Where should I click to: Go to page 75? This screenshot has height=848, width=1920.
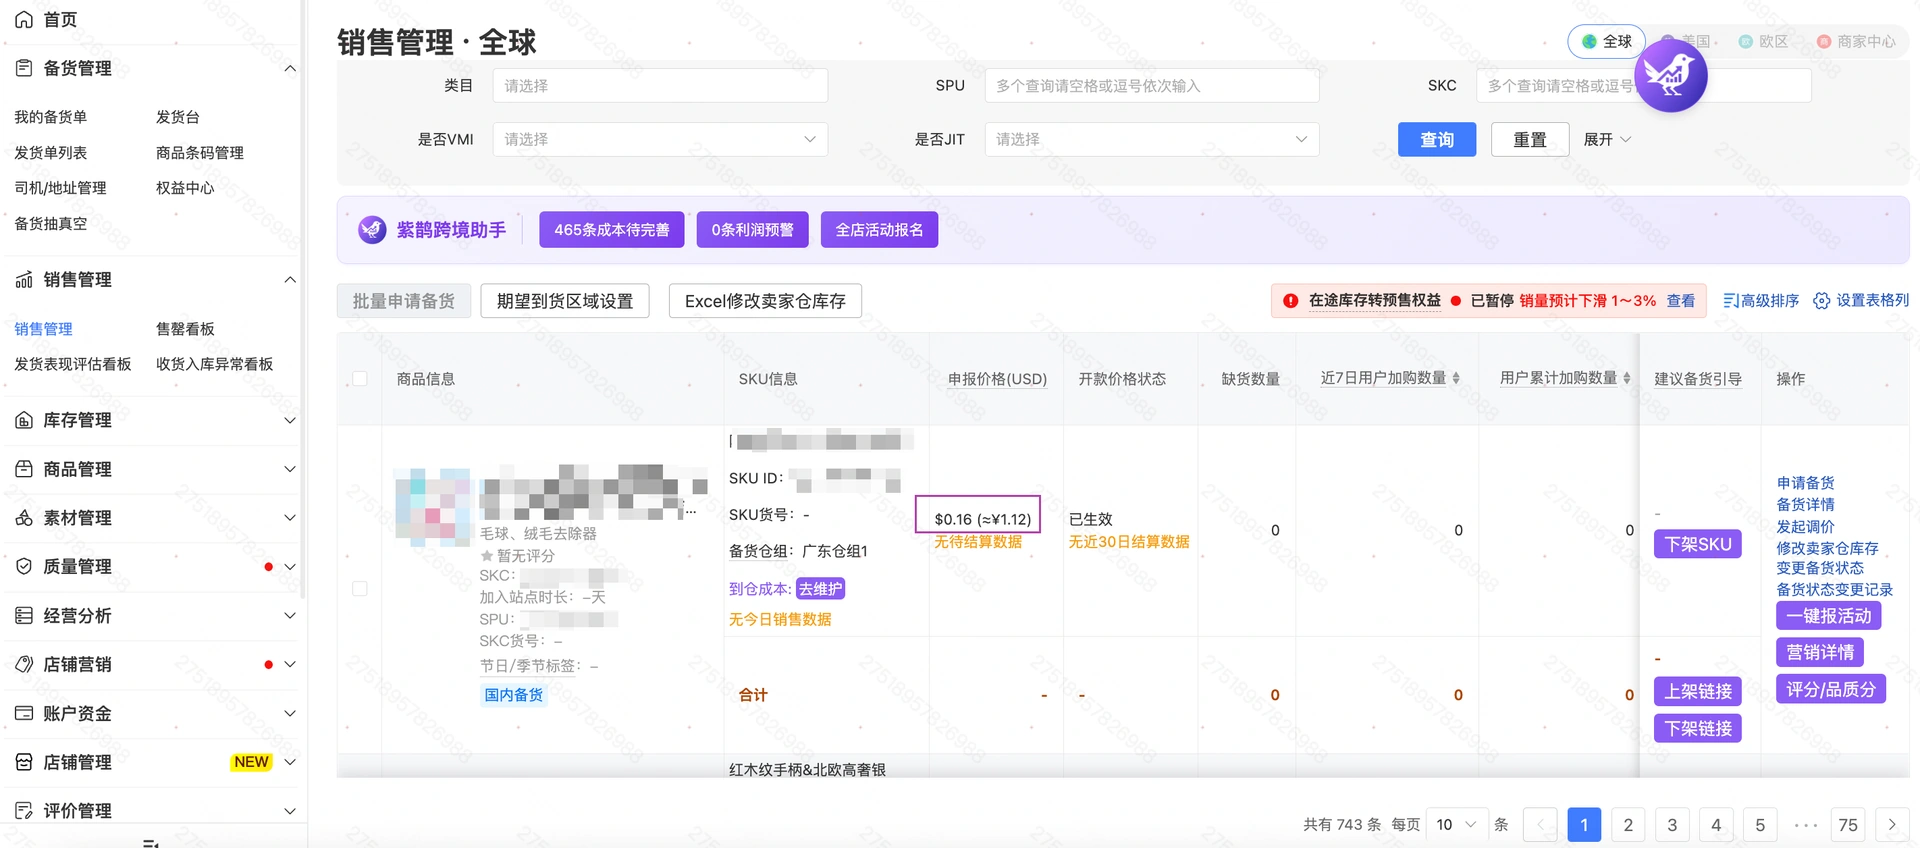click(1848, 824)
